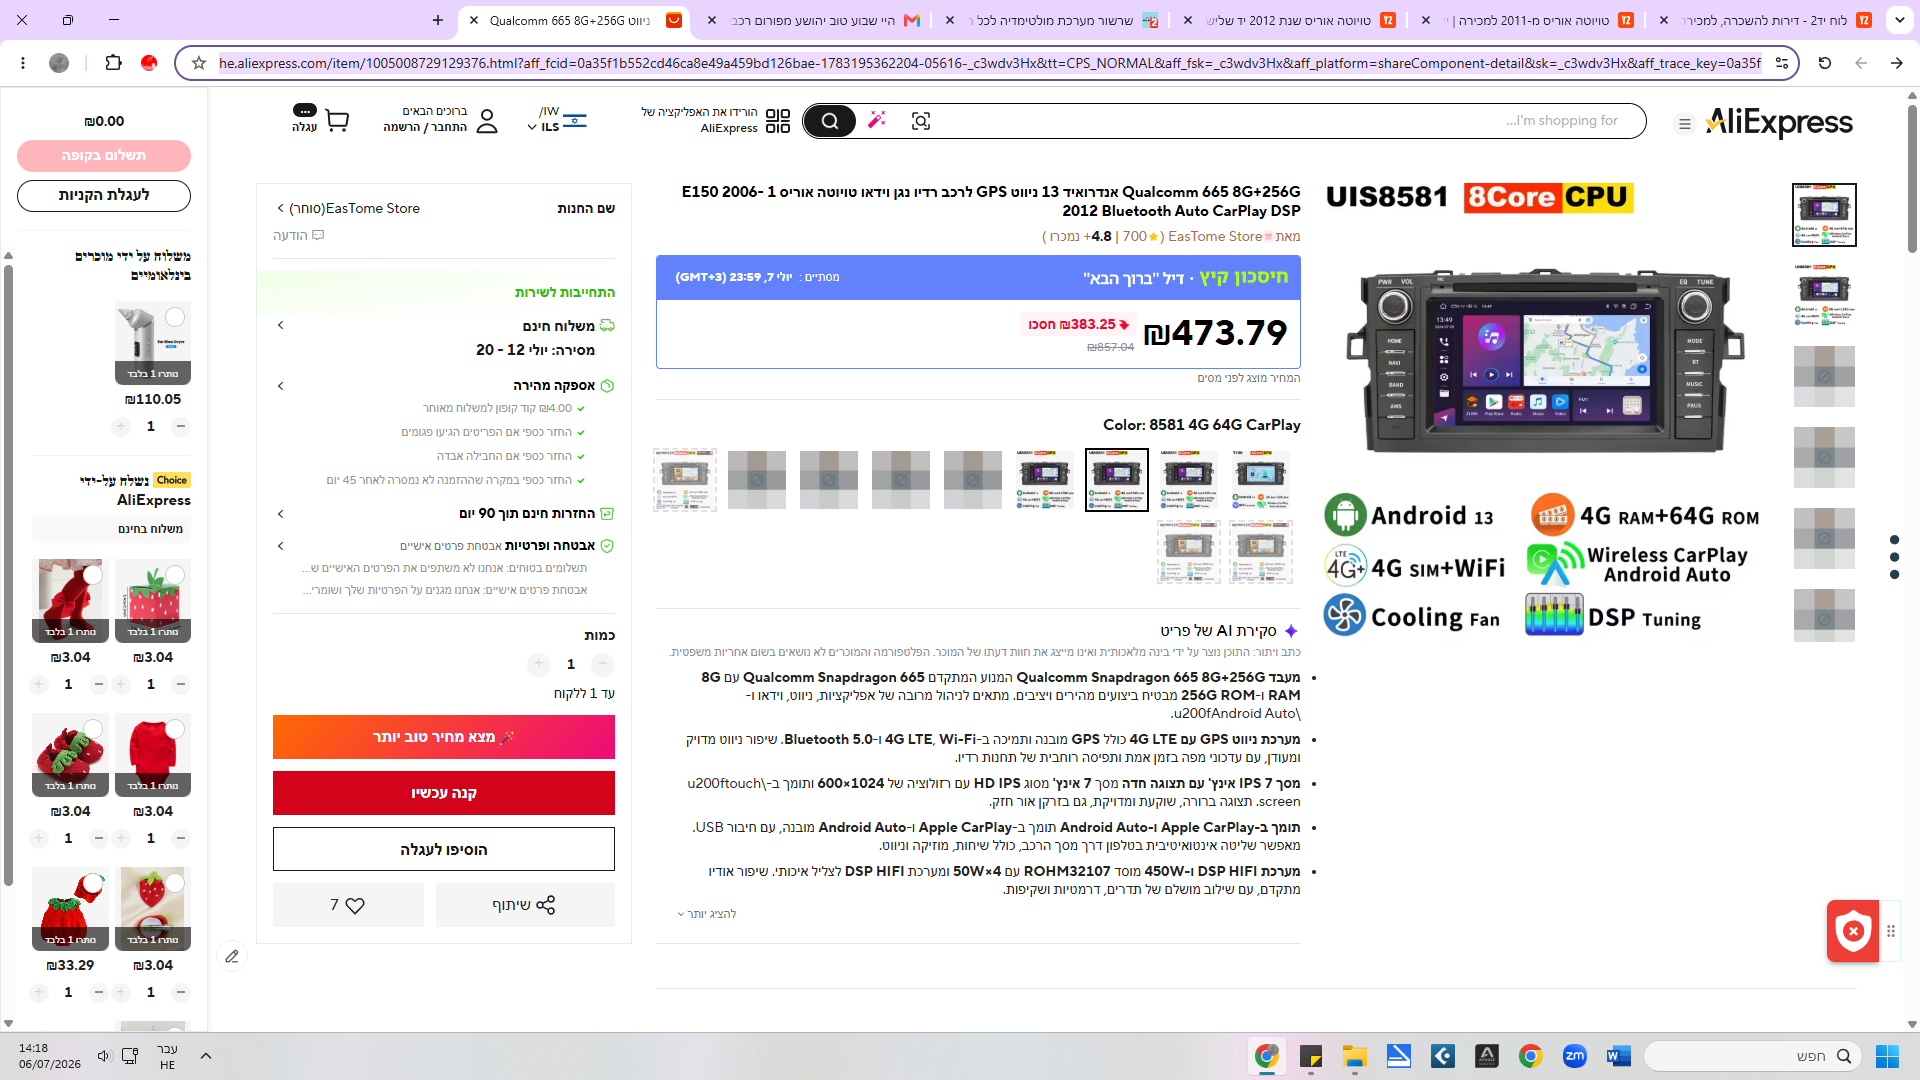Click the red shield security widget
1920x1080 pixels.
[x=1853, y=931]
